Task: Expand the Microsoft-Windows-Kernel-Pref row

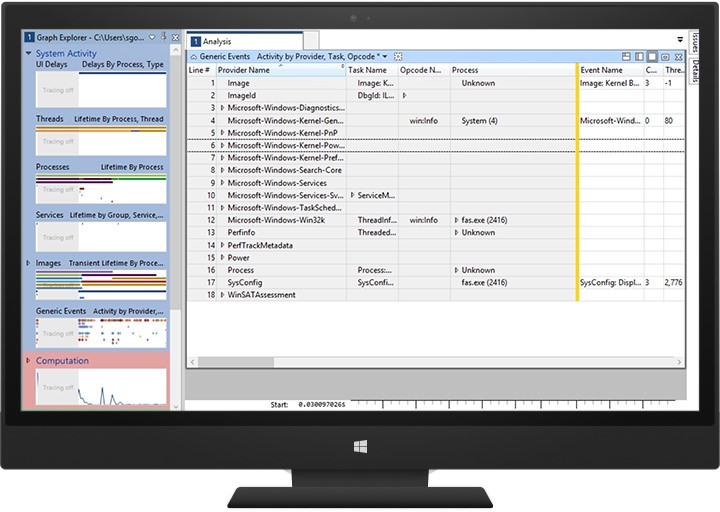Action: point(223,158)
